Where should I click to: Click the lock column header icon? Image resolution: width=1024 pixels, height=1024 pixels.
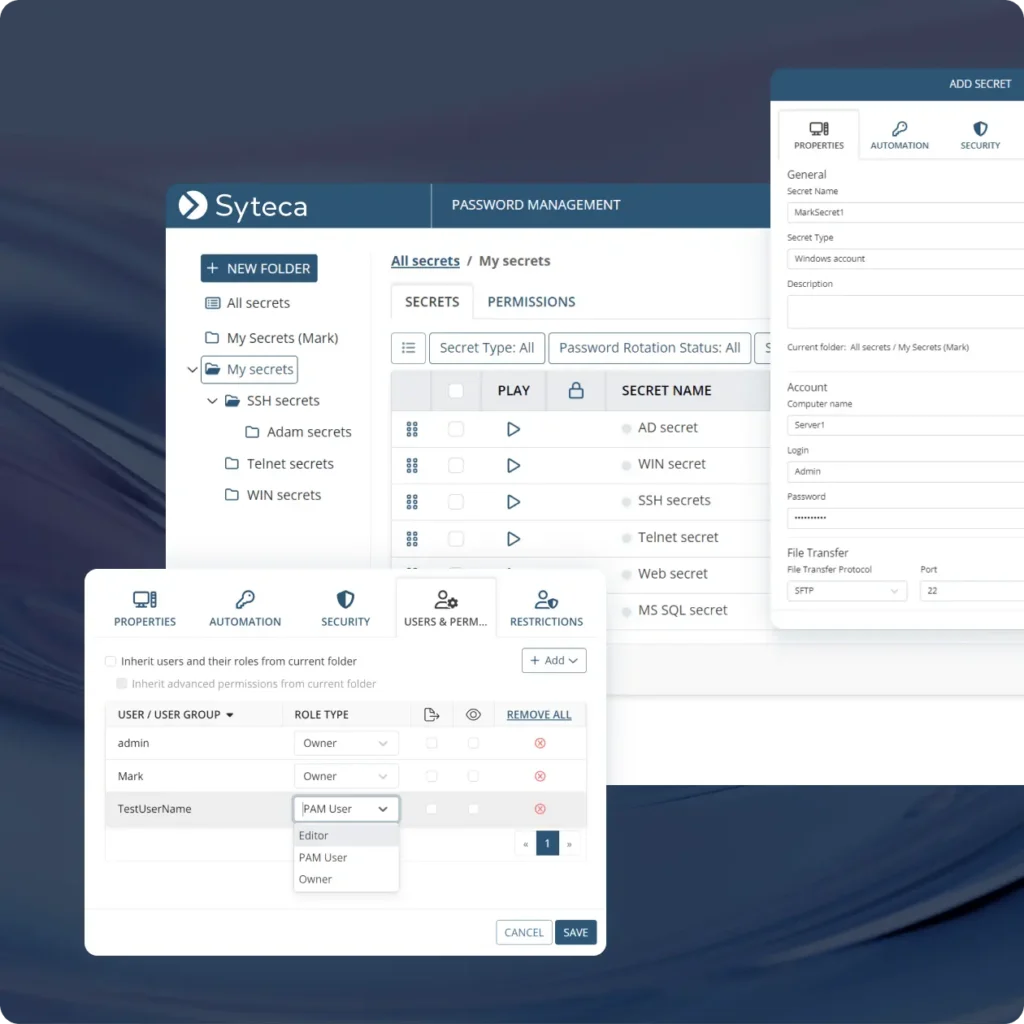[x=575, y=391]
